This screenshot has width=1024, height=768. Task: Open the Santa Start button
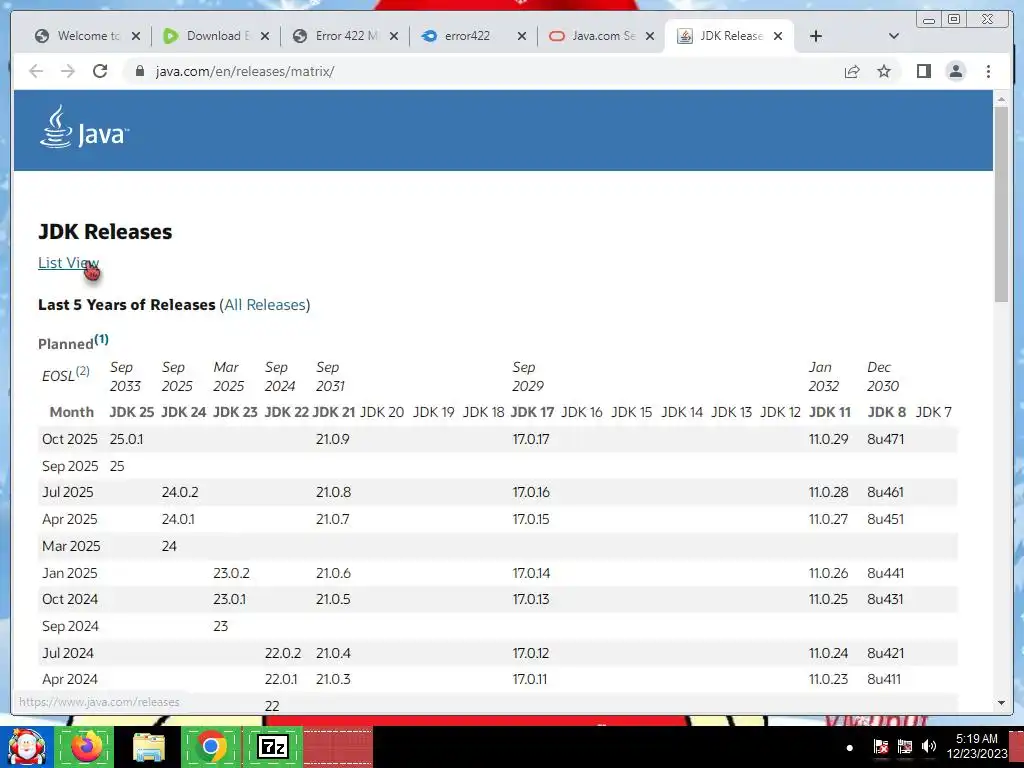[26, 747]
